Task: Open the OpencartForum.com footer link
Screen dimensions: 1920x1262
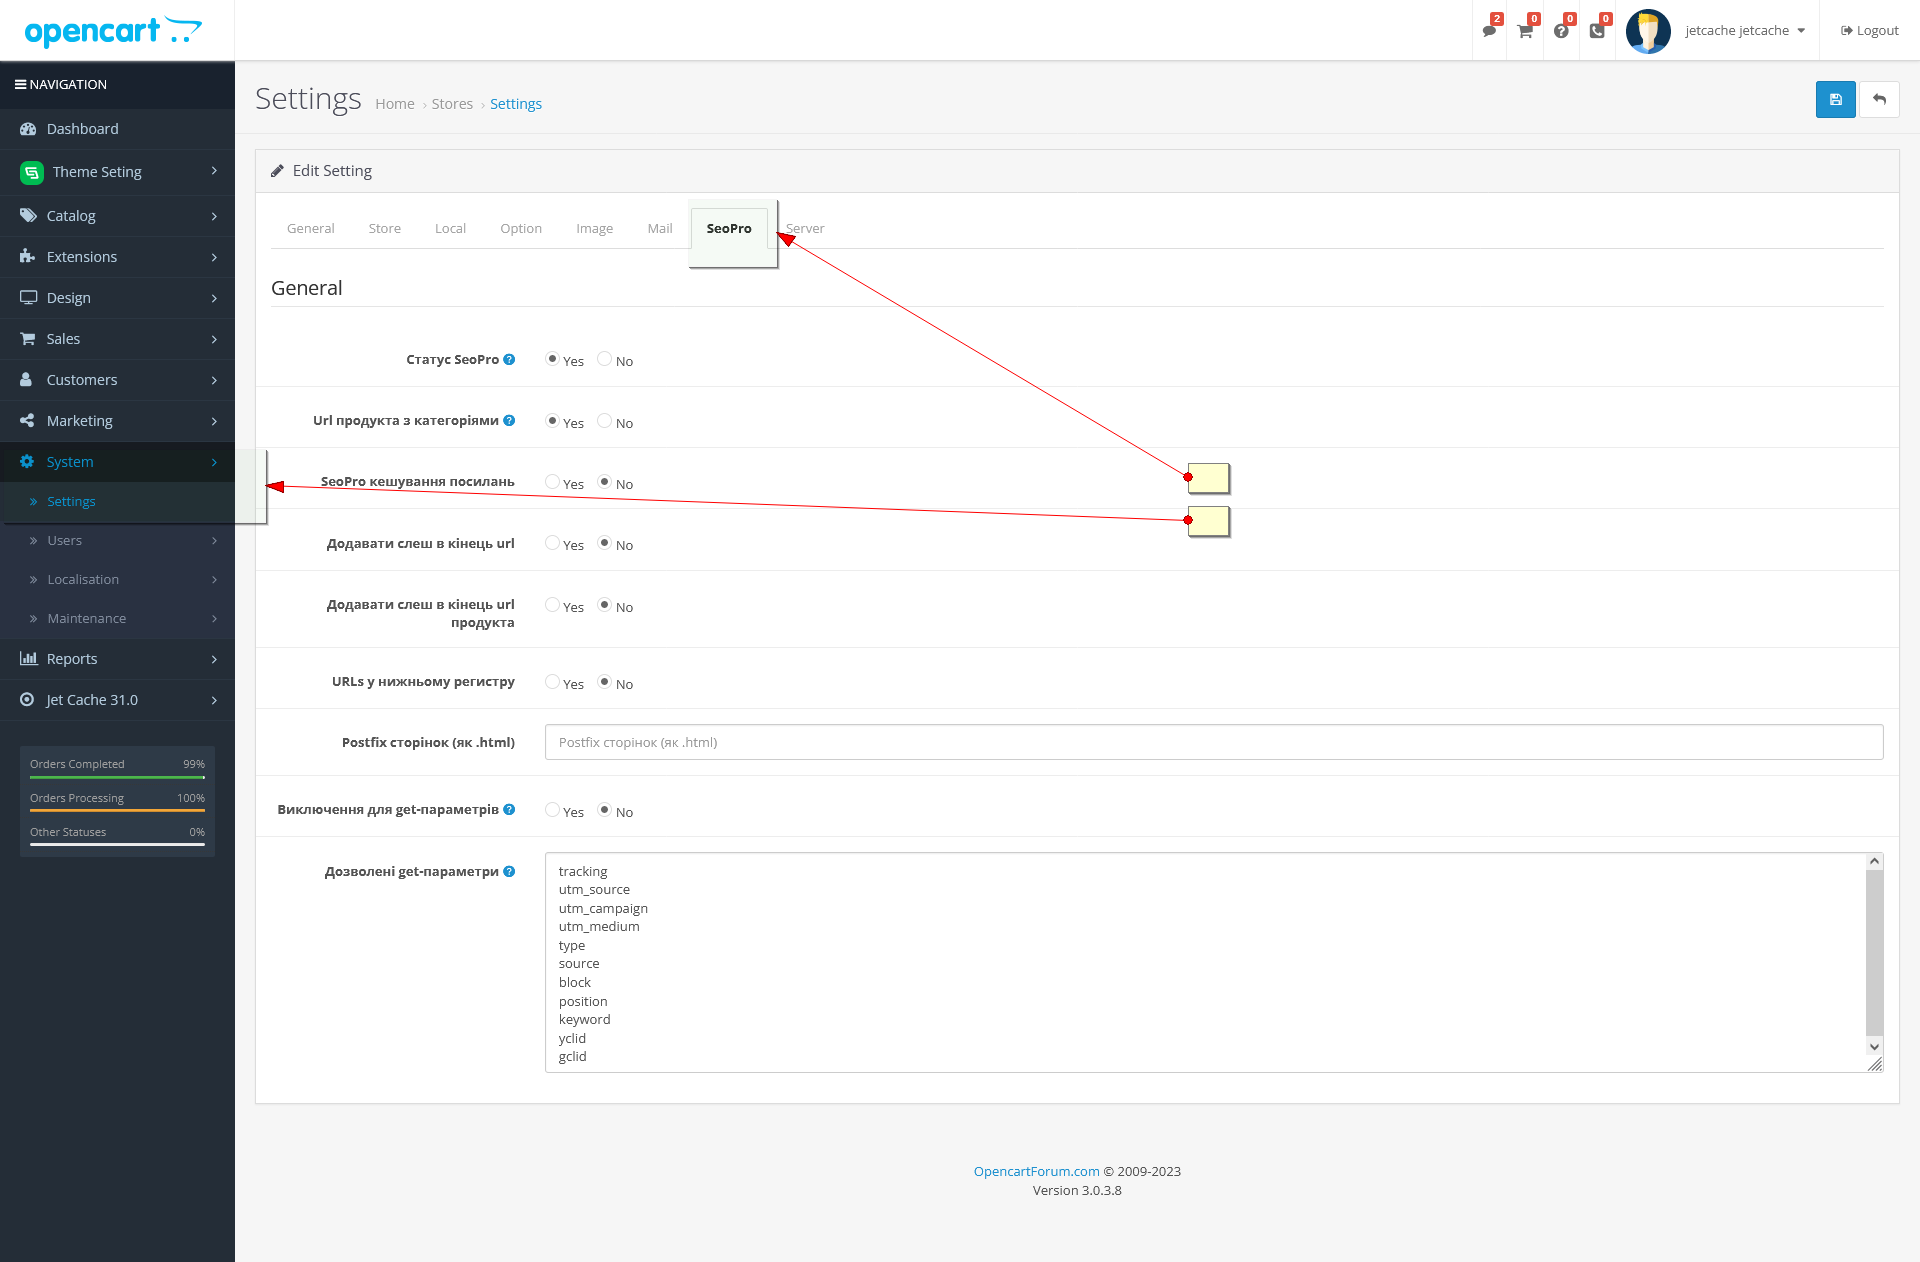Action: click(1036, 1172)
